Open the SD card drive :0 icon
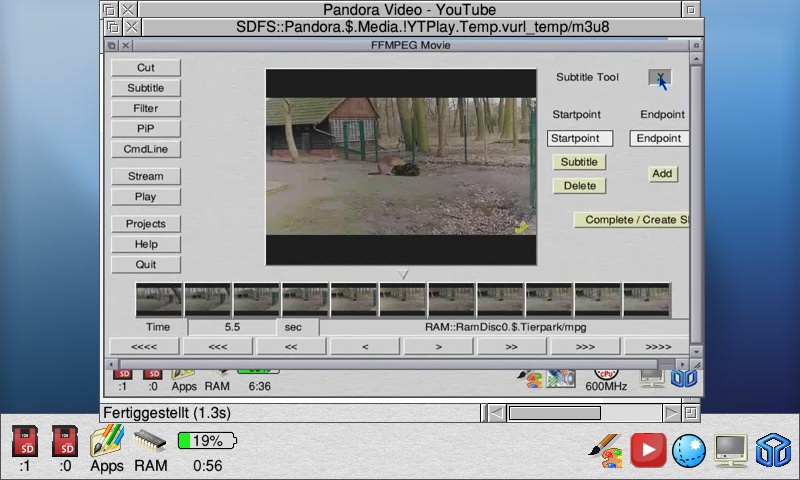The image size is (800, 480). 65,441
